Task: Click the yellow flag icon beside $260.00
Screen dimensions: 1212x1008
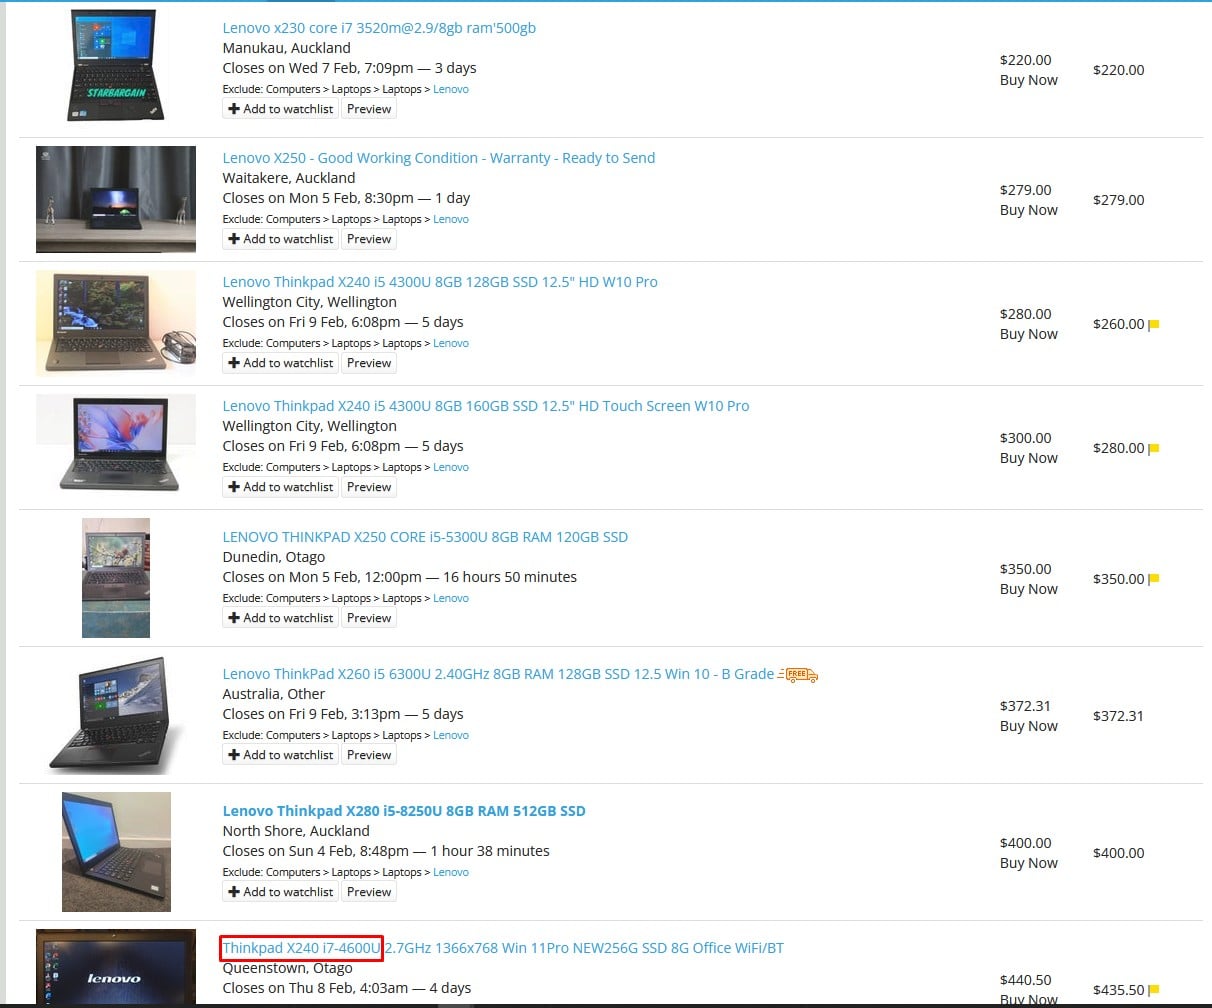Action: [x=1153, y=325]
